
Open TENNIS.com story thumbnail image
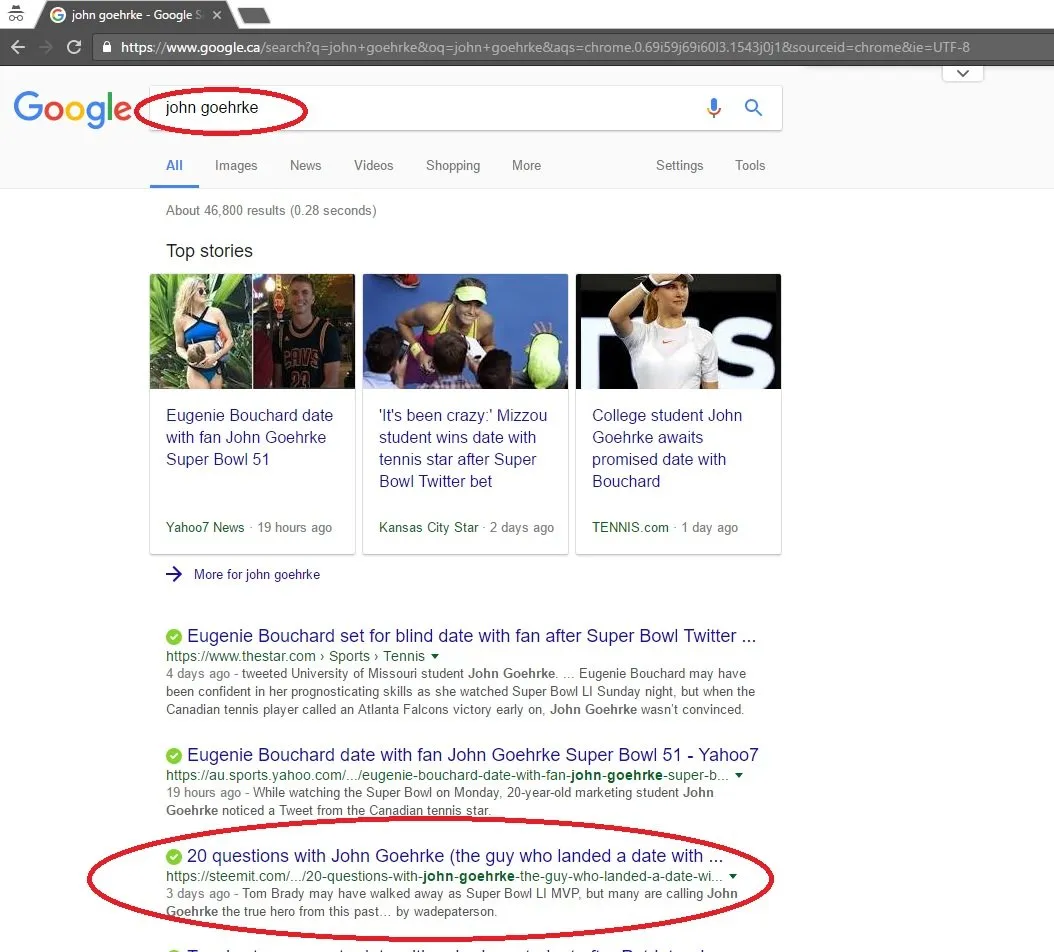(x=678, y=331)
